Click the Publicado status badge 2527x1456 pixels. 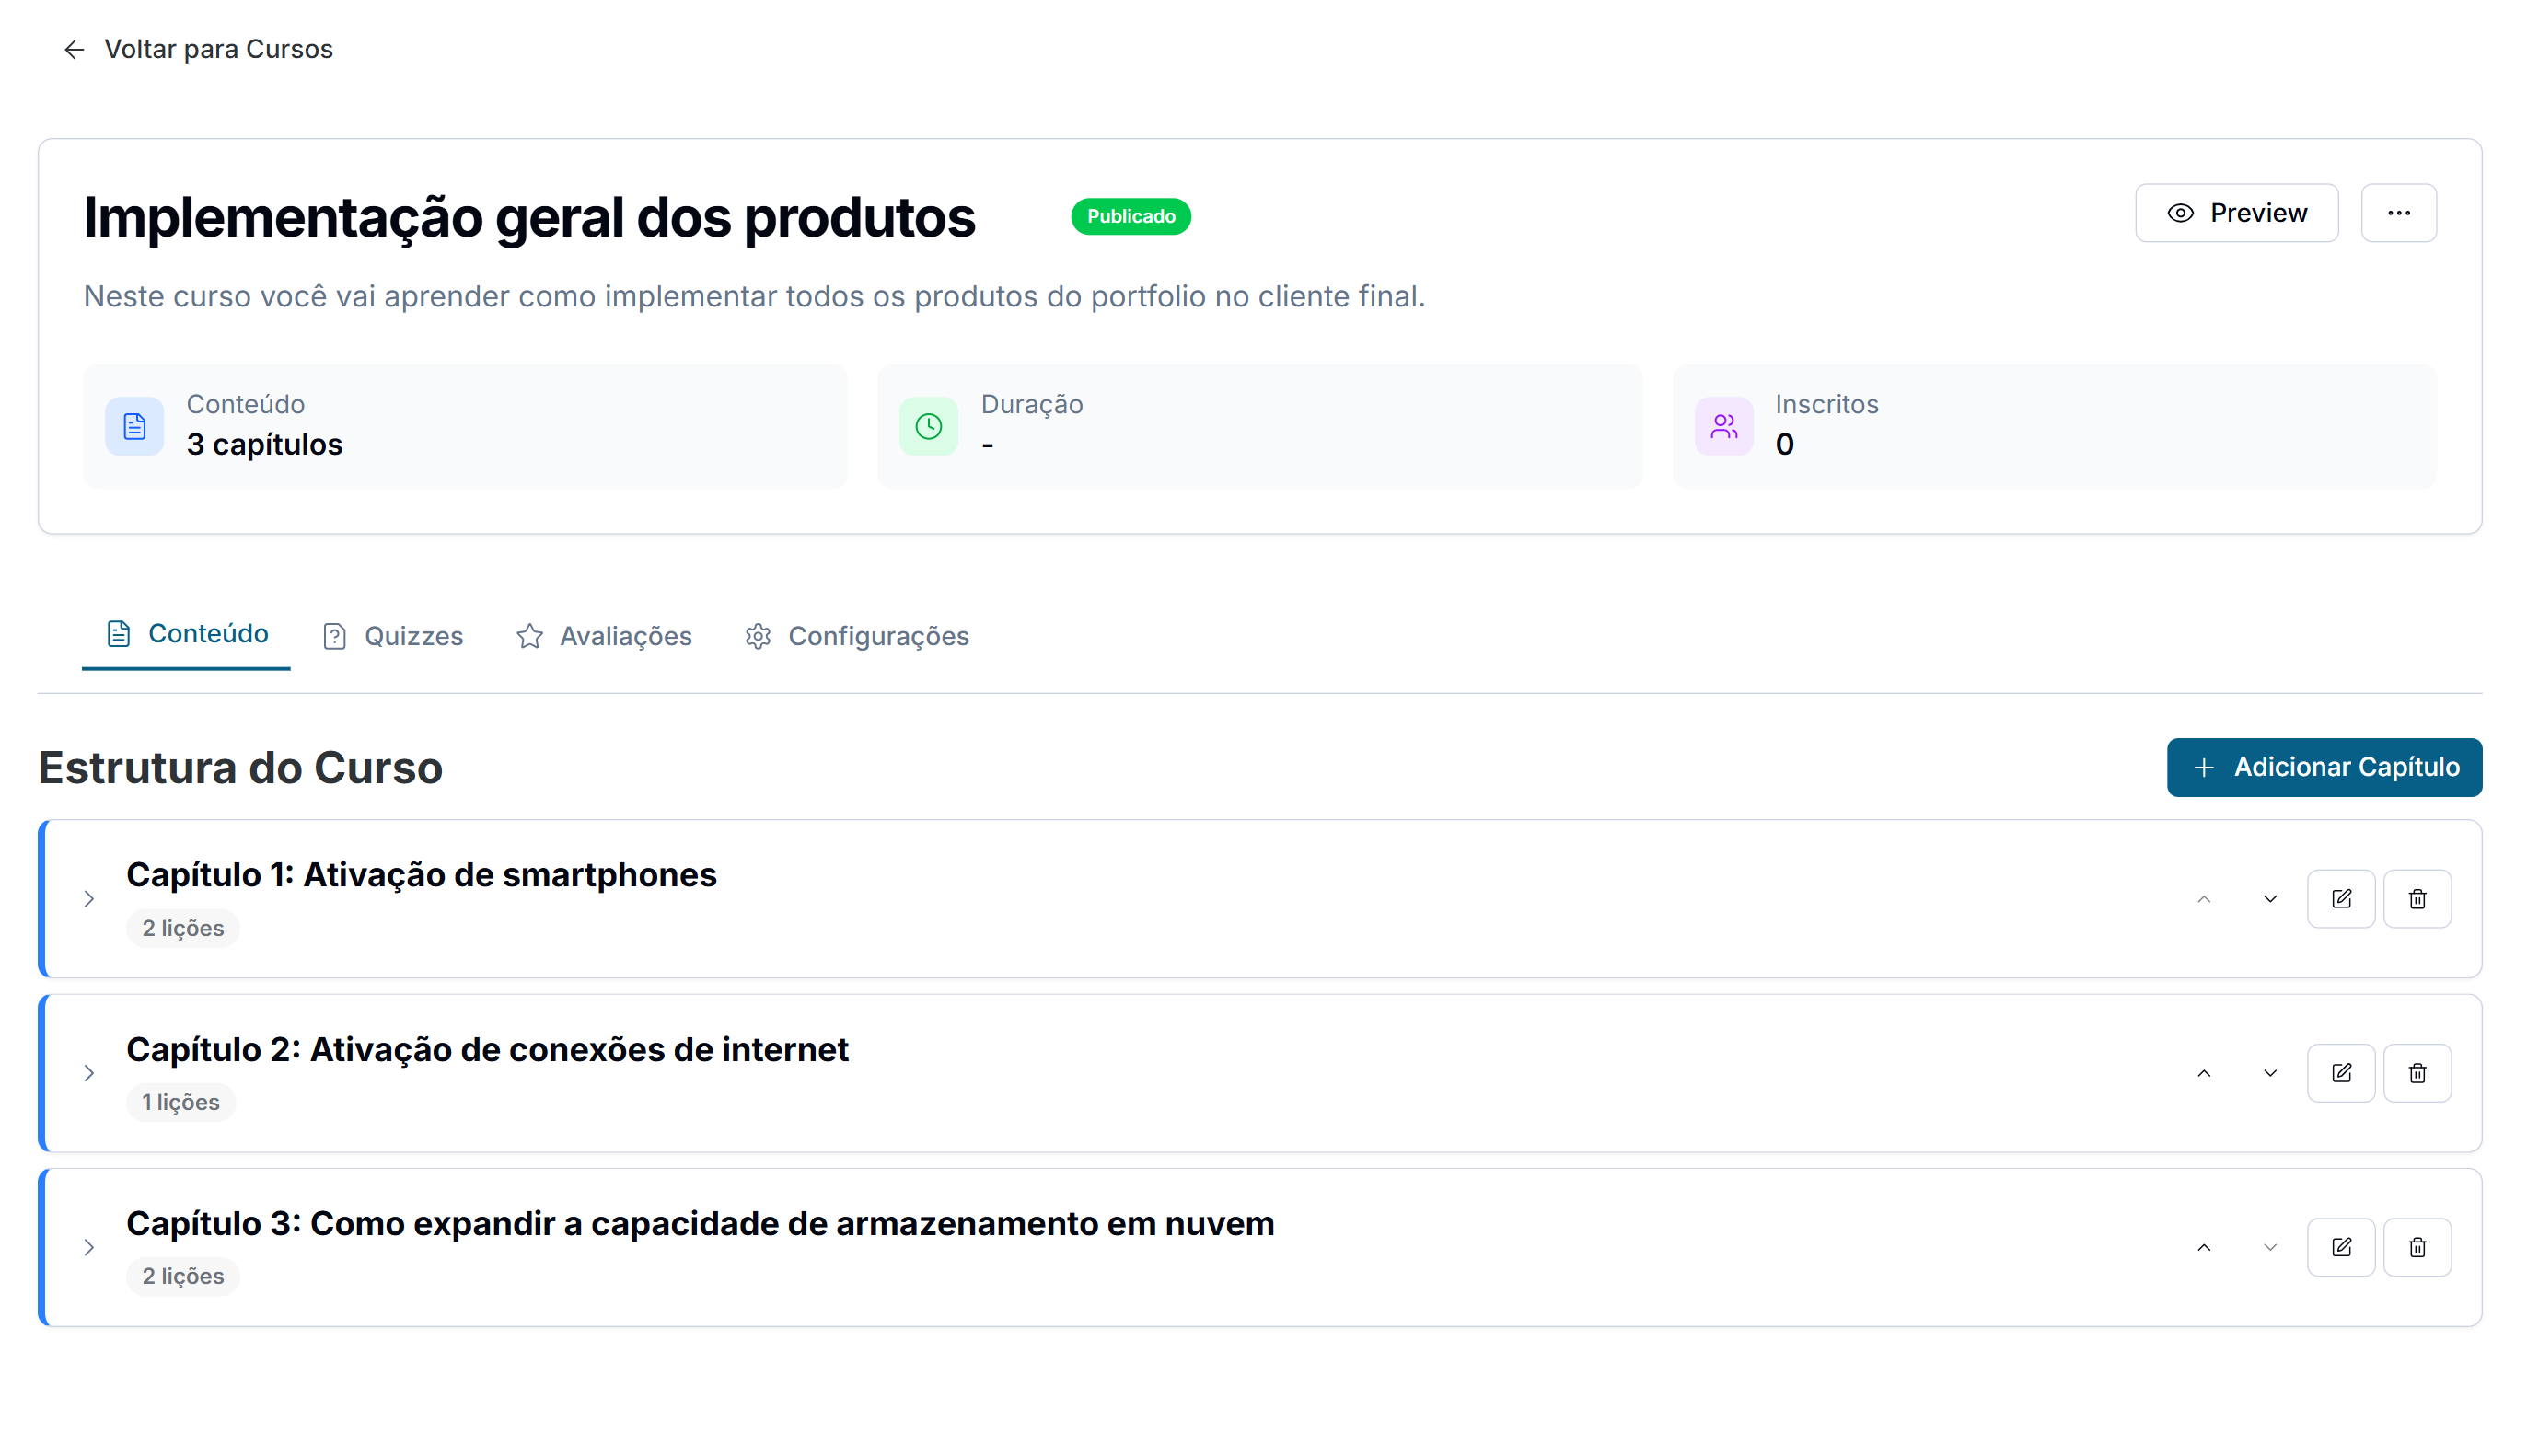(1130, 216)
